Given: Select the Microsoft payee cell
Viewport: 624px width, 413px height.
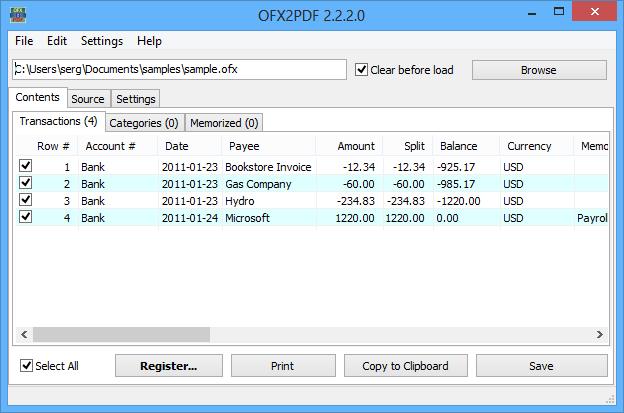Looking at the screenshot, I should 269,218.
